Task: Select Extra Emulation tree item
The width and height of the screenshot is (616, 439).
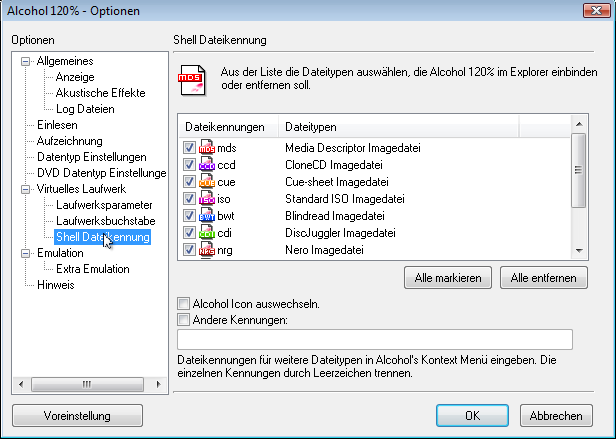Action: (x=93, y=269)
